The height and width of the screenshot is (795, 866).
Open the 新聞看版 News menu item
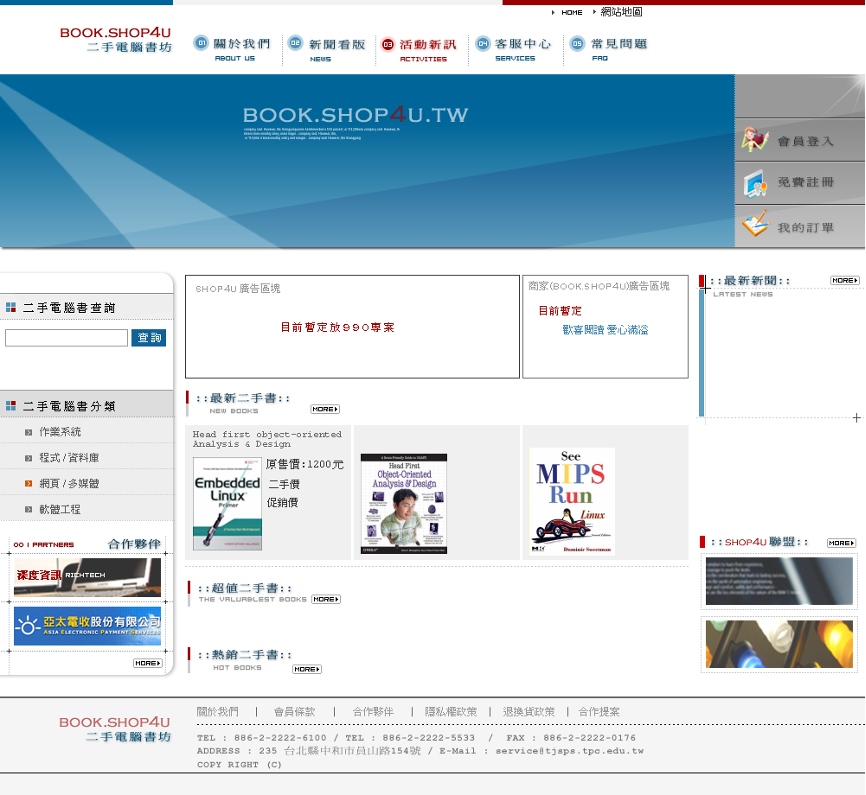[x=327, y=45]
